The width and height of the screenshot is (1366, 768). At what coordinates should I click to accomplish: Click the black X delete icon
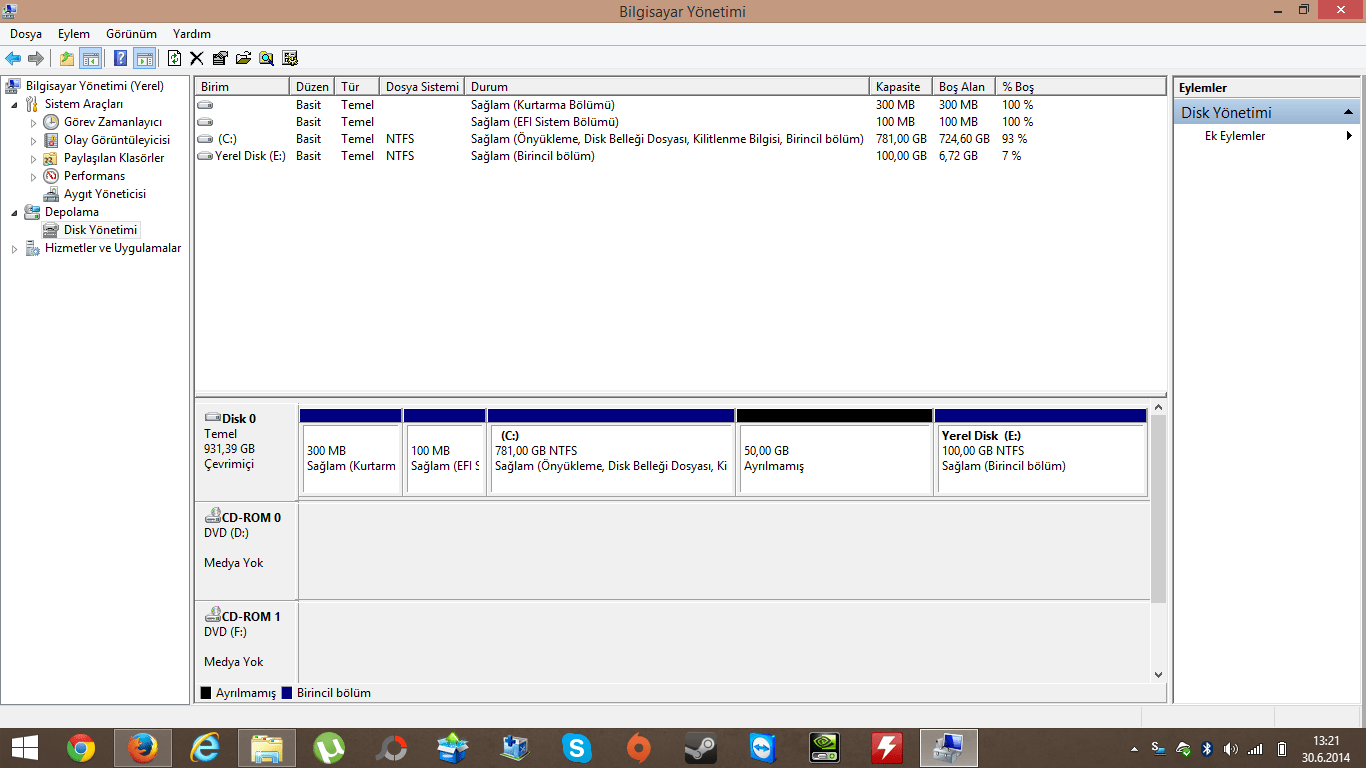(x=197, y=58)
